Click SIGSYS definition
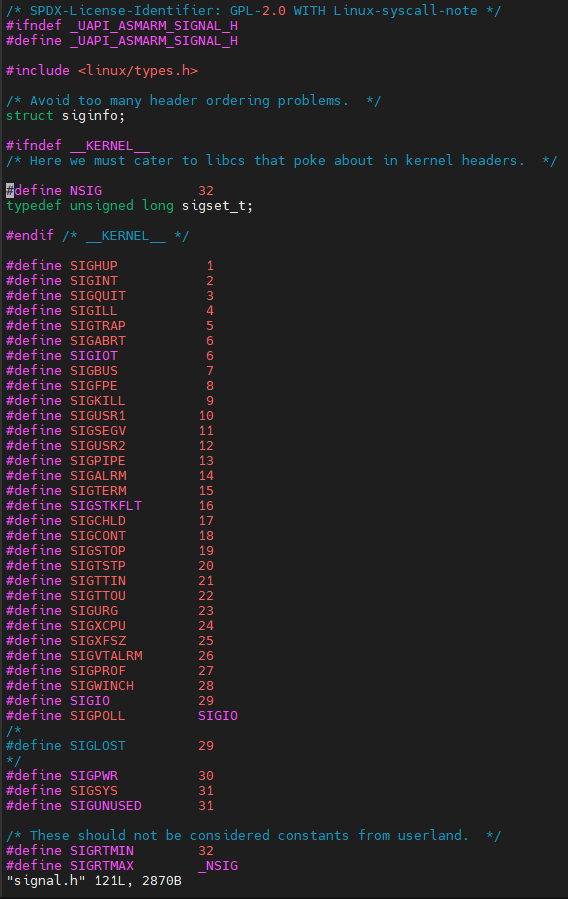 [110, 790]
